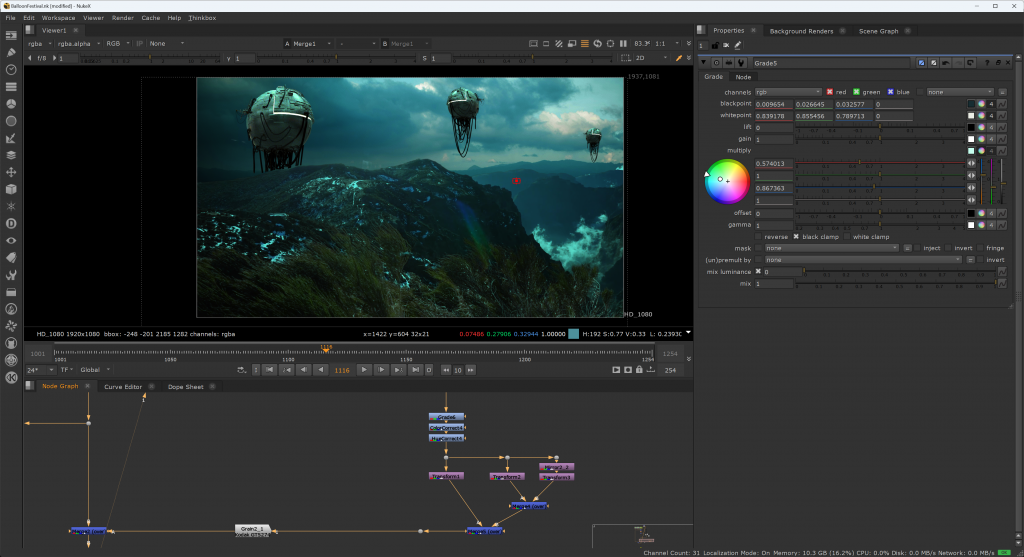Play the timeline forward
This screenshot has width=1024, height=557.
tap(364, 370)
